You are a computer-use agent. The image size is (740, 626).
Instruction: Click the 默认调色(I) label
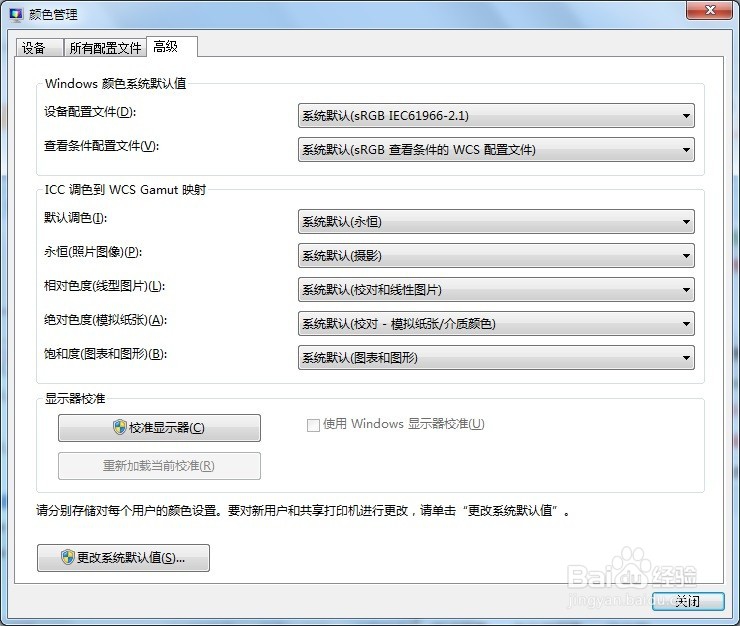[76, 218]
